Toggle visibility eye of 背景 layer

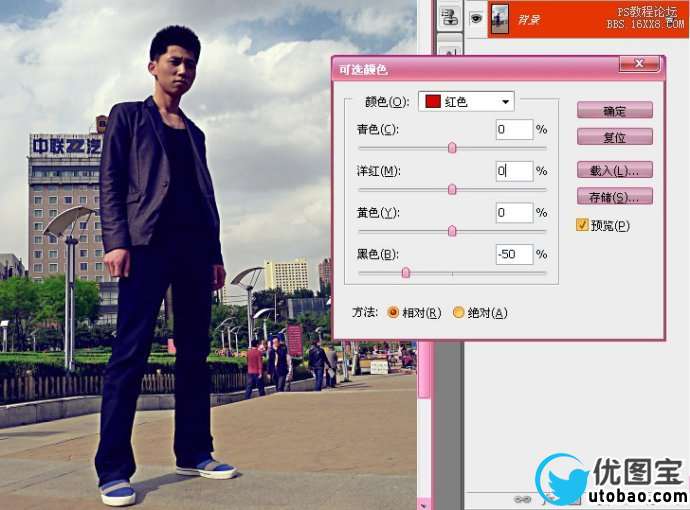pos(476,18)
